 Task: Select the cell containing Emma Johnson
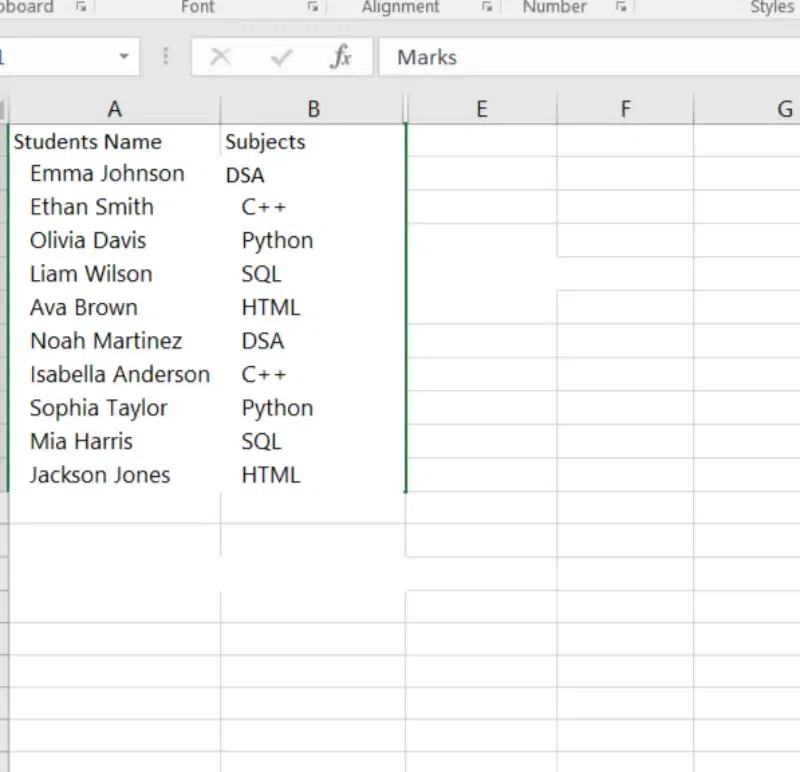pyautogui.click(x=115, y=174)
